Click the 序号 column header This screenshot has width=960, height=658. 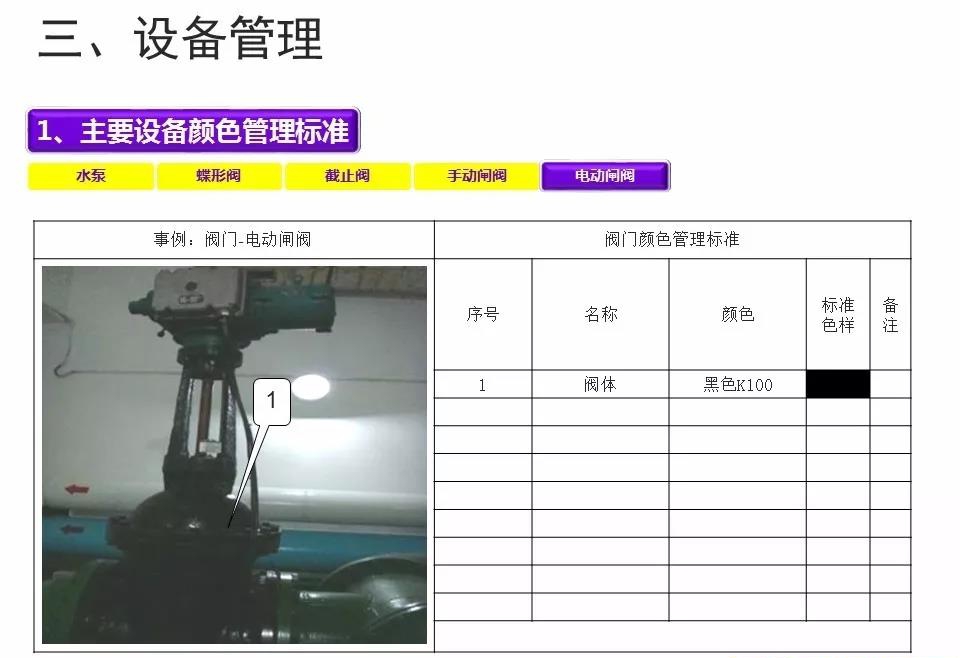click(483, 315)
